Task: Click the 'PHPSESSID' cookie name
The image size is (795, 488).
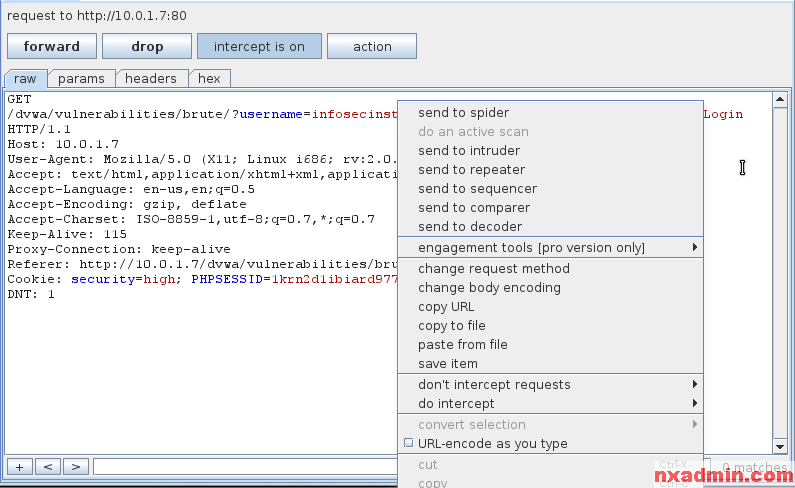Action: click(227, 279)
